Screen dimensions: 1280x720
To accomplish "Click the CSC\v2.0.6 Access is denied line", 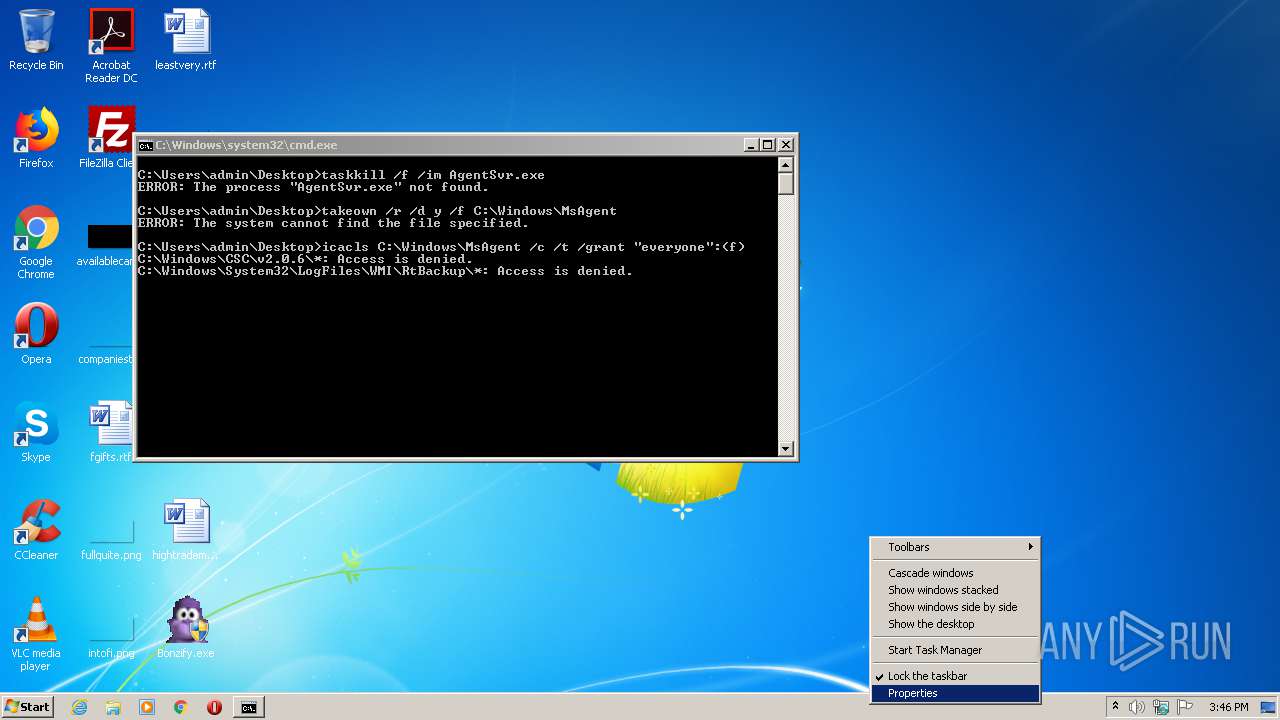I will click(x=305, y=259).
